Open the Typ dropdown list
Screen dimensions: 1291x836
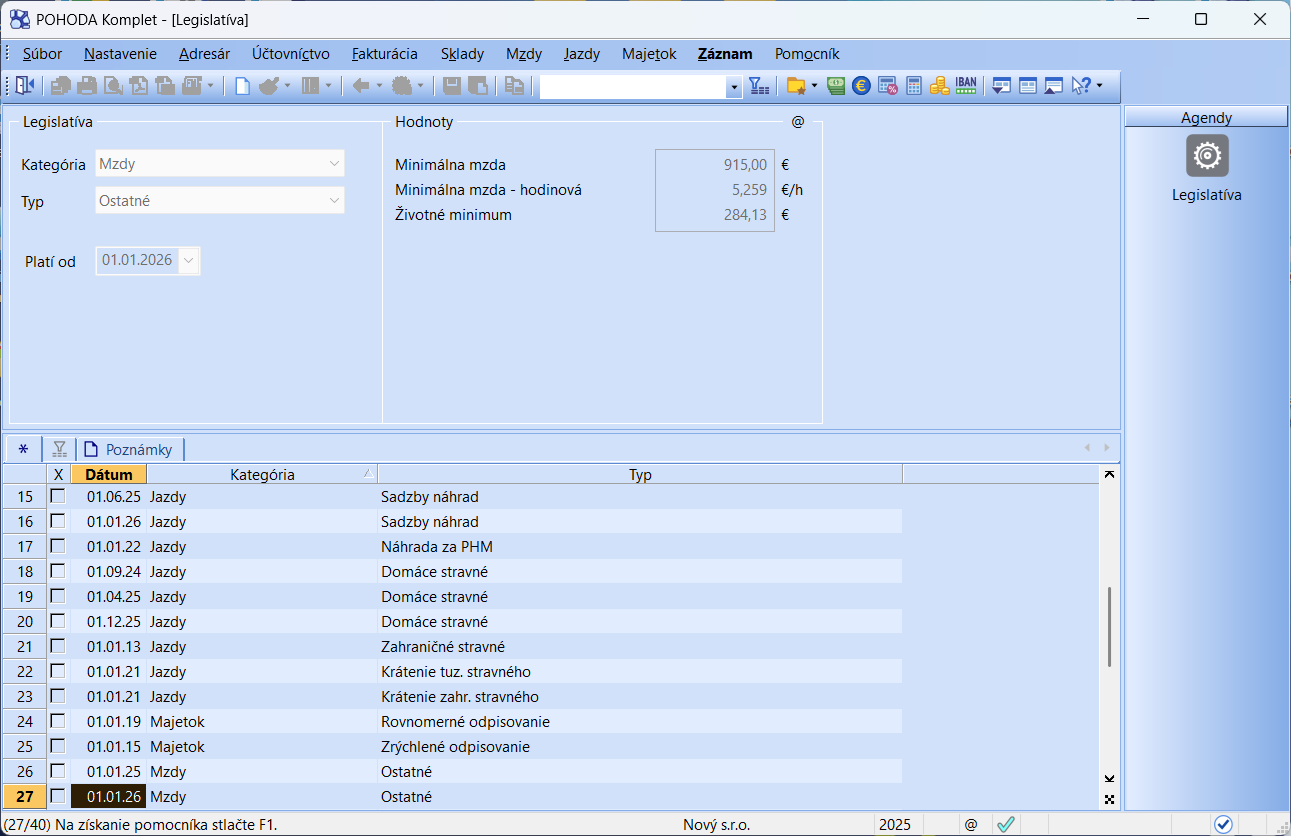point(334,201)
